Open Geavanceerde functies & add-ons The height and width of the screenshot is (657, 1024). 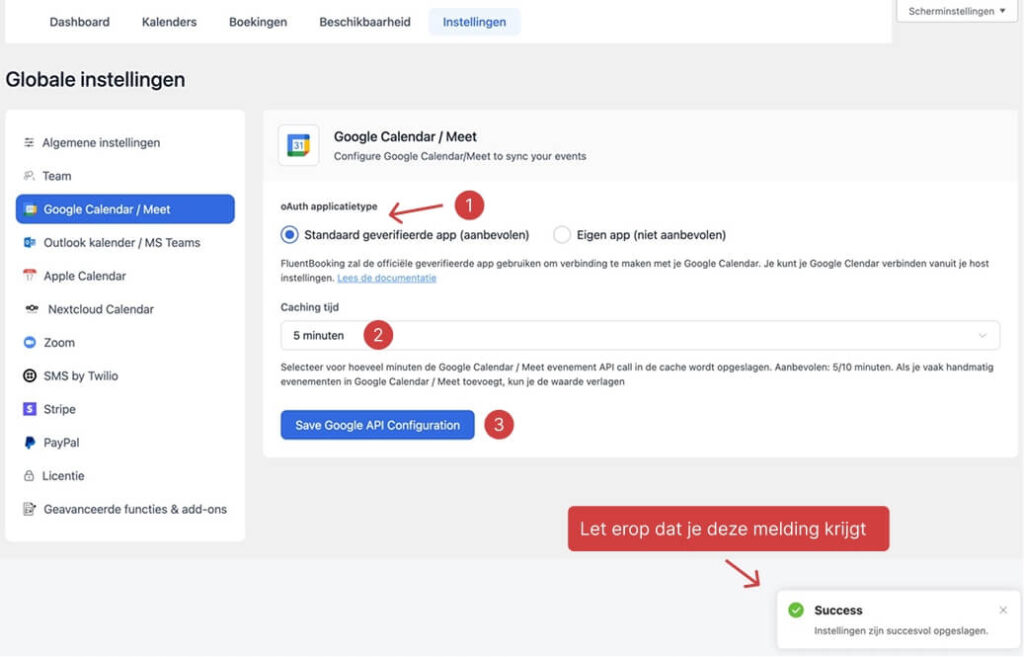(125, 509)
